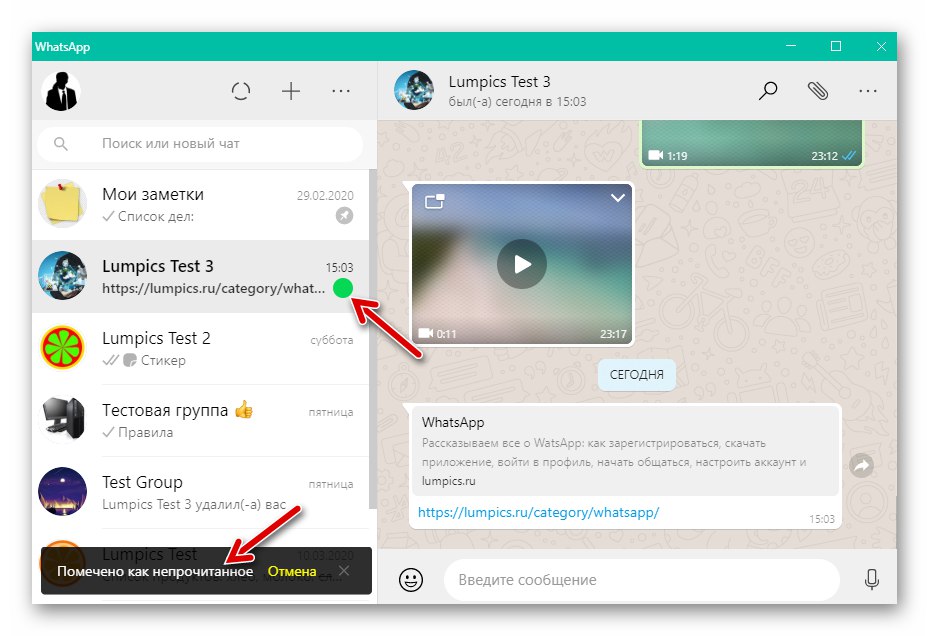Start a new chat with the plus icon
Viewport: 929px width, 636px height.
(x=291, y=91)
